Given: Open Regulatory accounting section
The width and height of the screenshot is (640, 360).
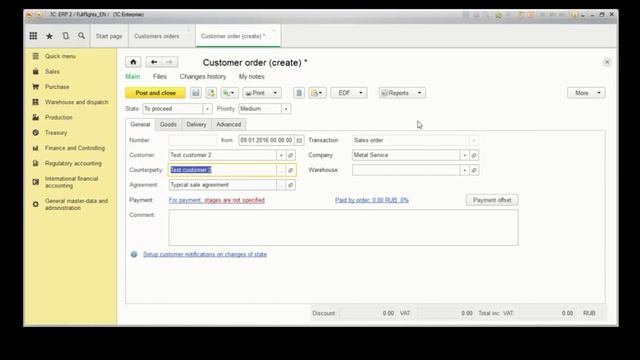Looking at the screenshot, I should coord(73,163).
